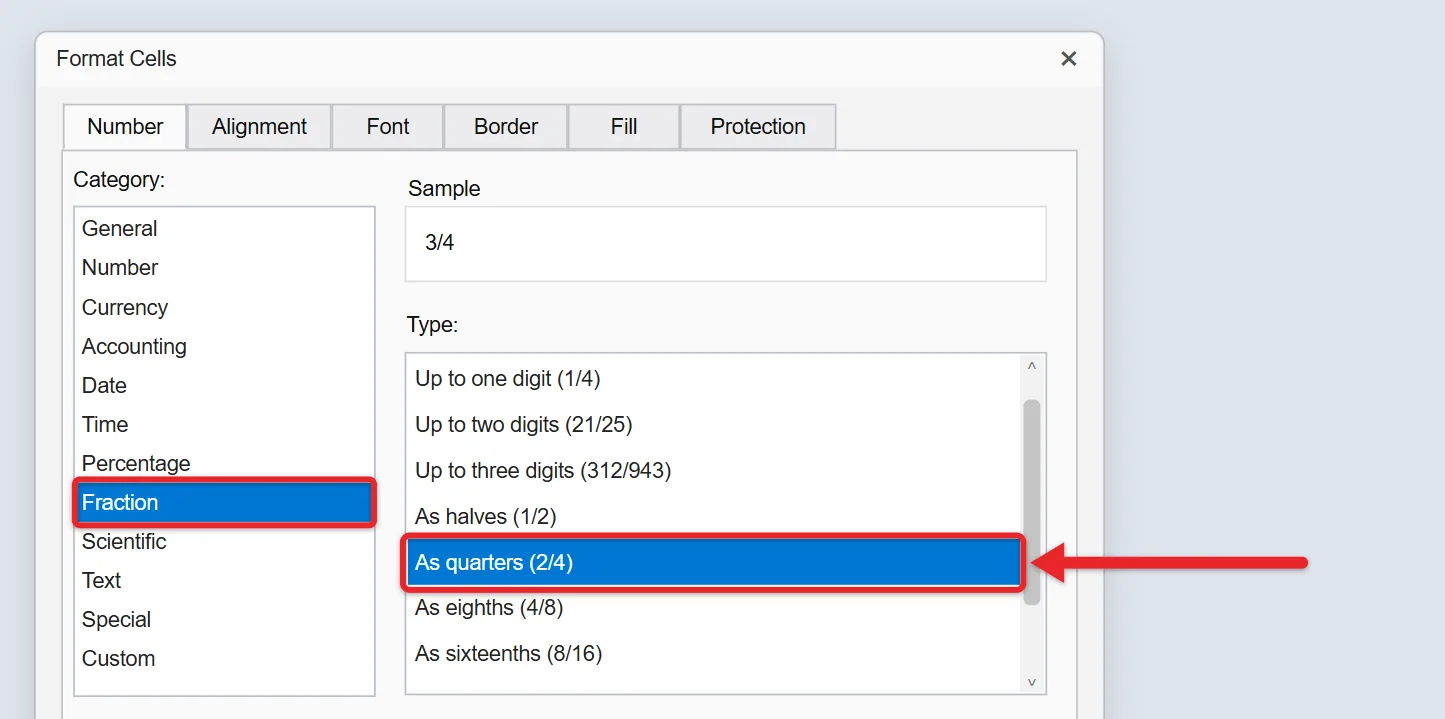Switch to the Border tab
The width and height of the screenshot is (1445, 719).
pos(505,127)
